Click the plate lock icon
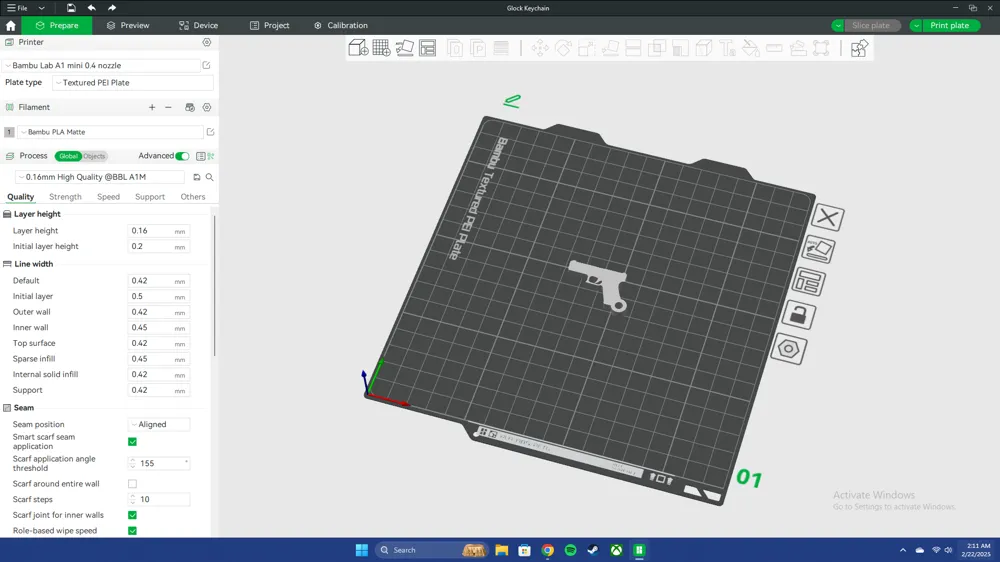Viewport: 1000px width, 562px height. coord(798,314)
